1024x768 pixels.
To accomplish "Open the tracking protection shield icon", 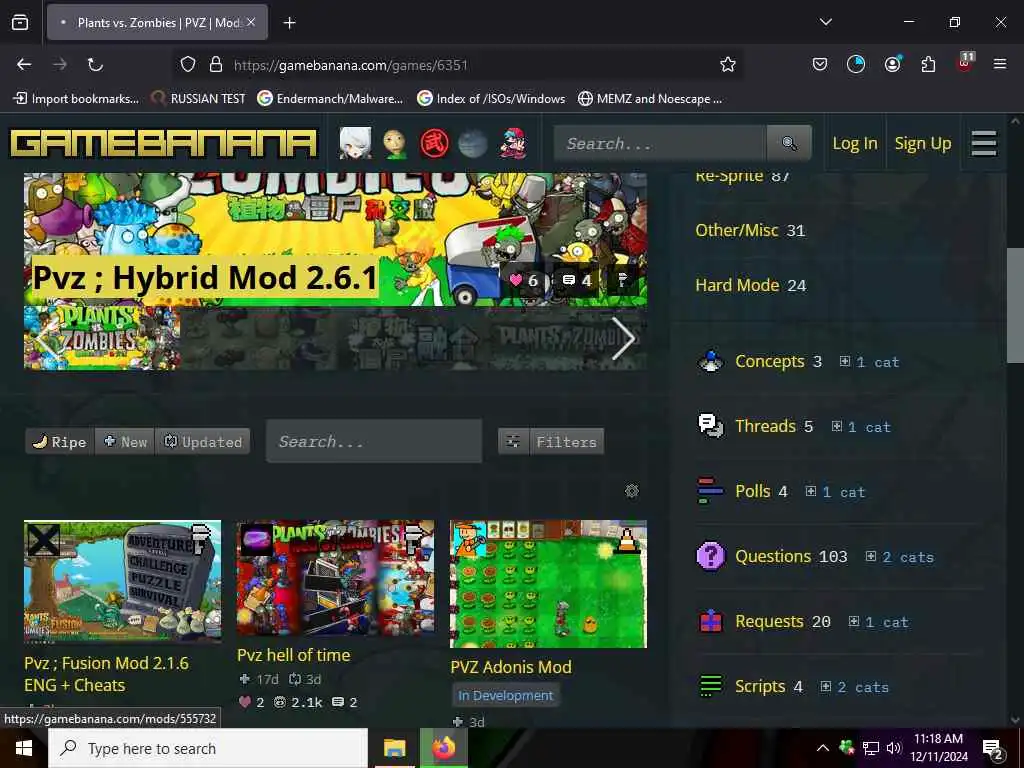I will pos(188,64).
